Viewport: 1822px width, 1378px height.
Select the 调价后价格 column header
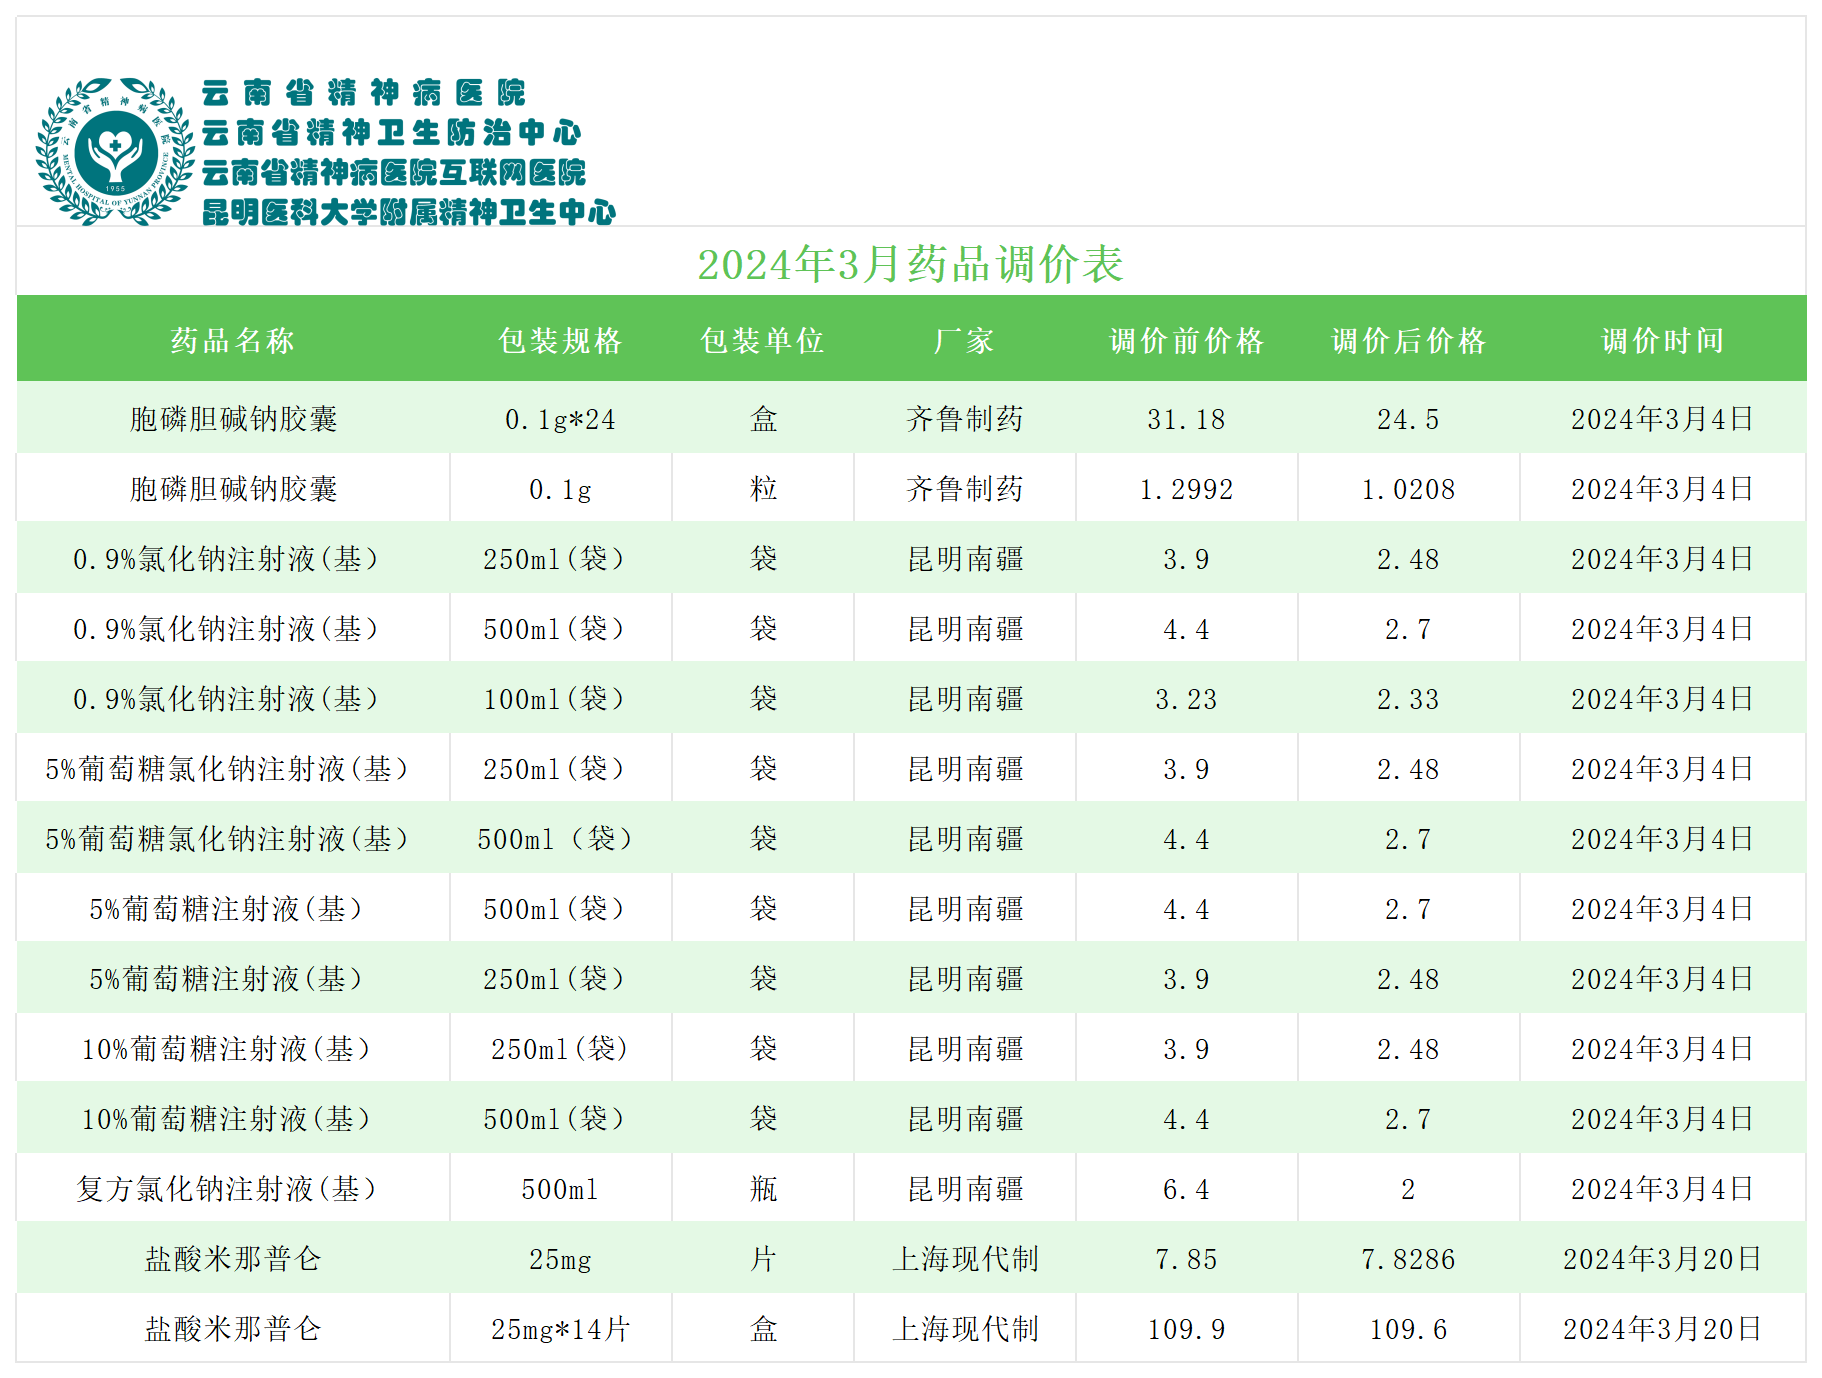pyautogui.click(x=1408, y=341)
